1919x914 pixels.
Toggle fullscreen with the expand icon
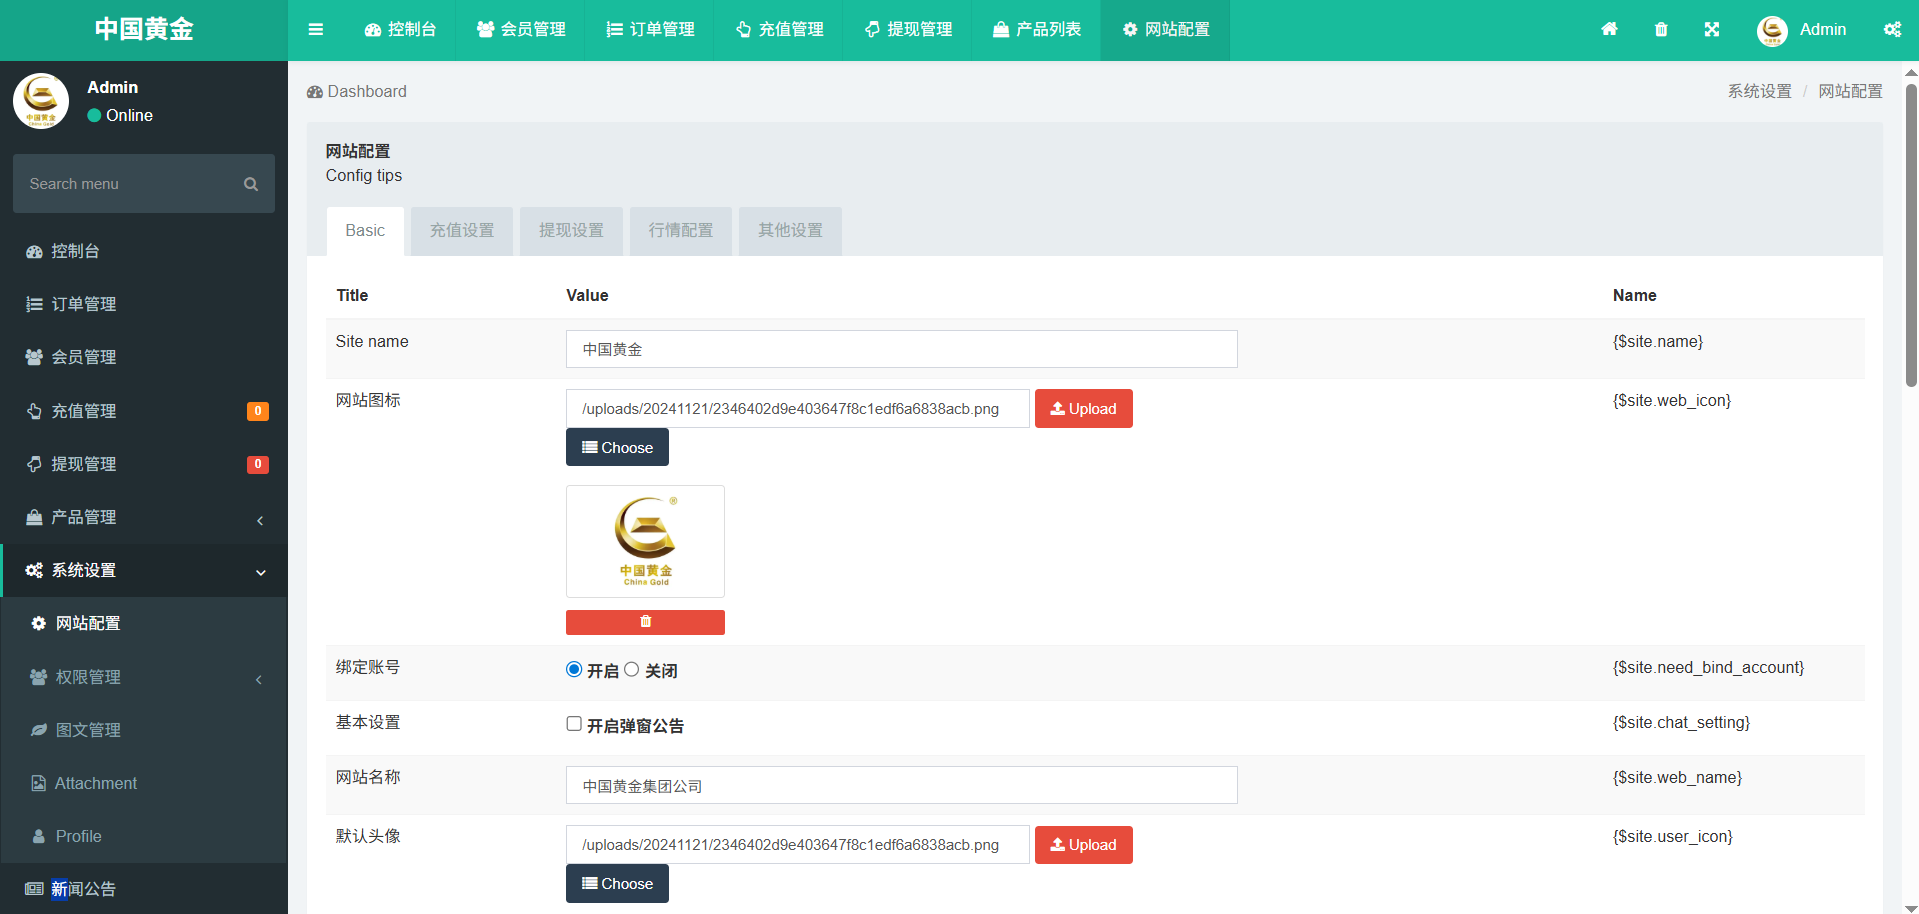point(1712,30)
